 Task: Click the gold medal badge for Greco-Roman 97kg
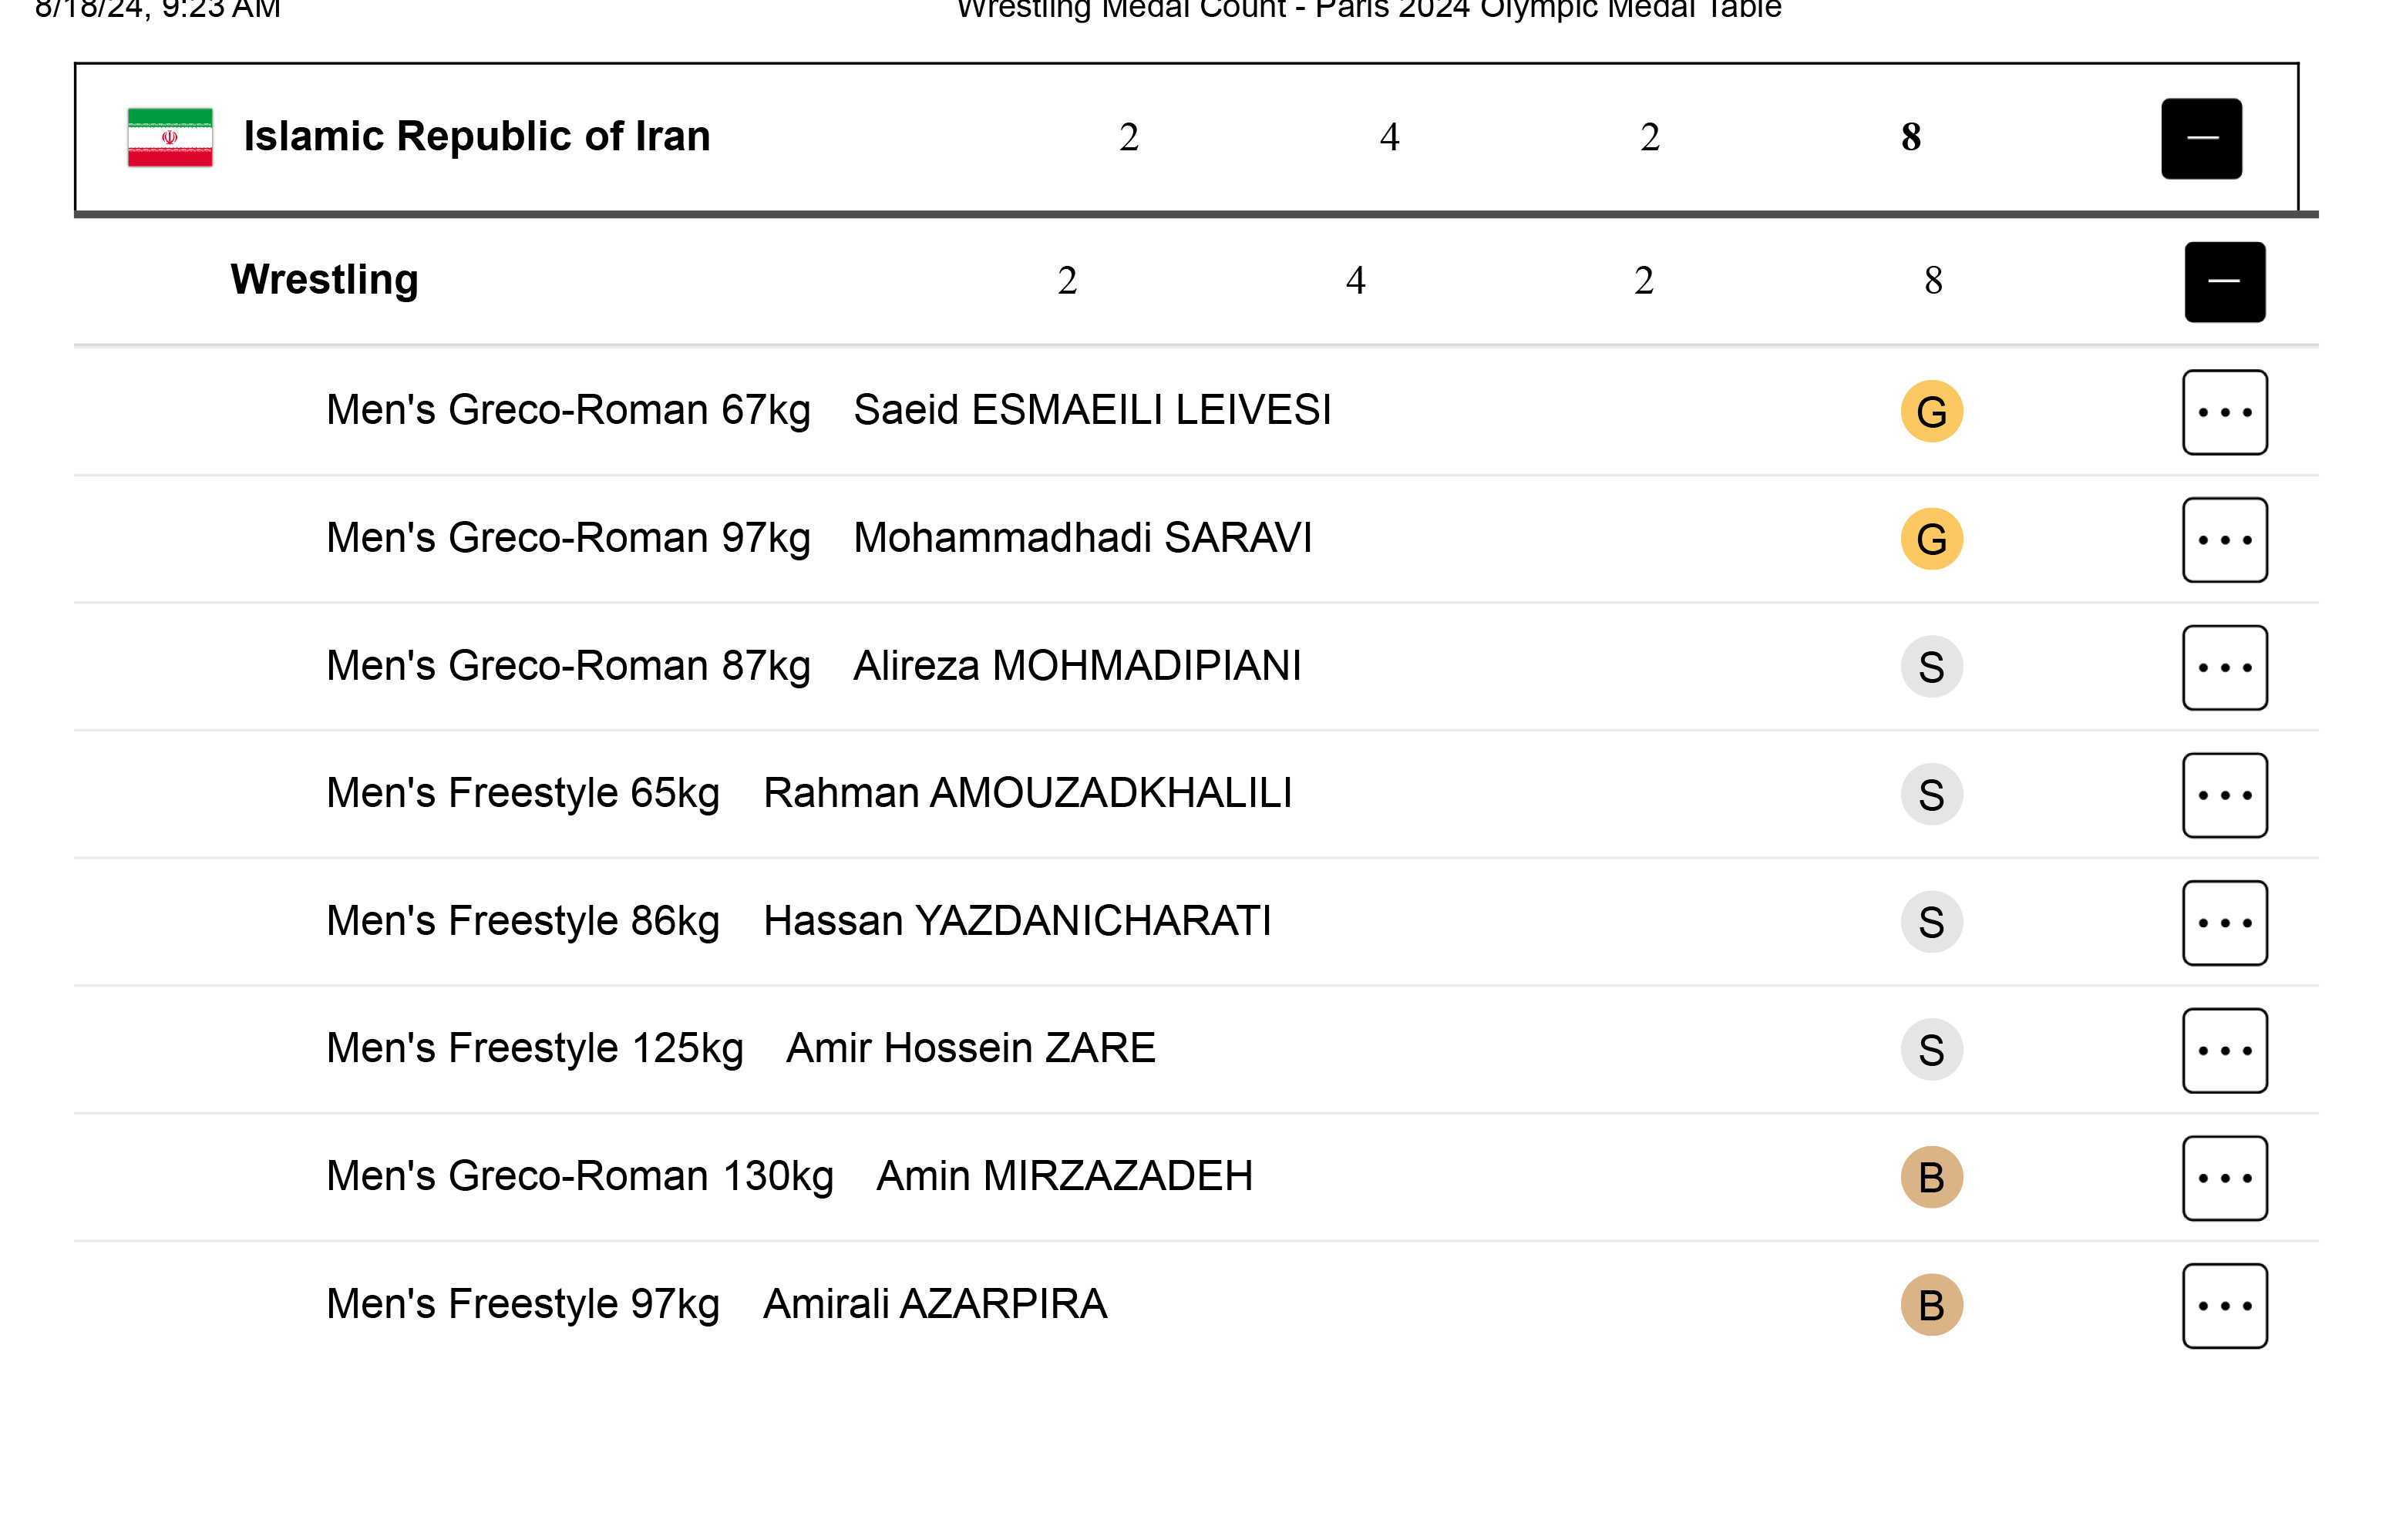click(x=1931, y=539)
